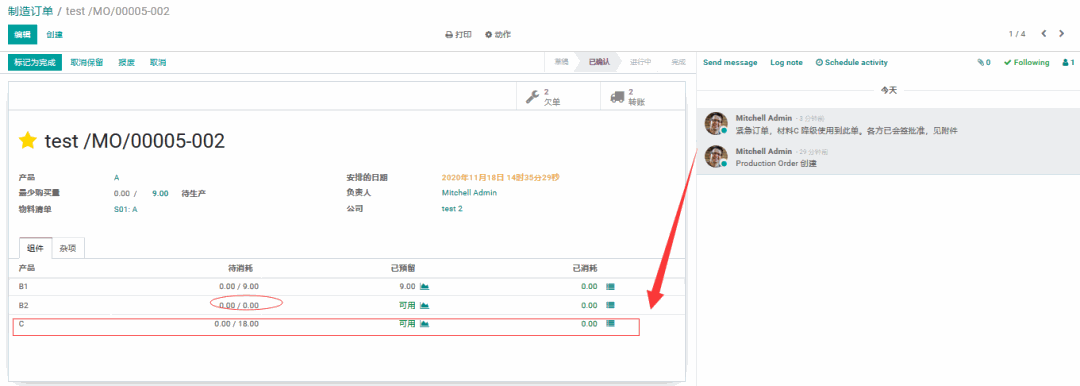Click 0.00 / 9.00 in B1 row
The width and height of the screenshot is (1080, 386).
click(239, 287)
